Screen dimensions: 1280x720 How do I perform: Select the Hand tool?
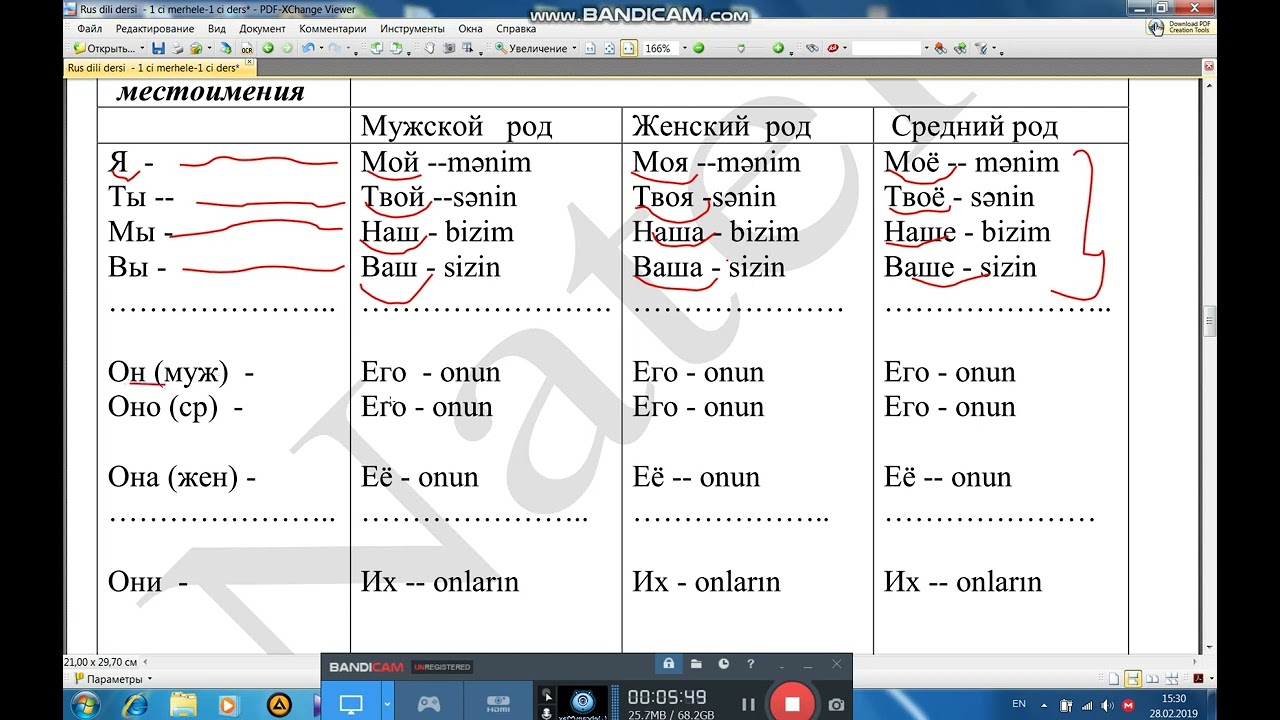tap(429, 48)
